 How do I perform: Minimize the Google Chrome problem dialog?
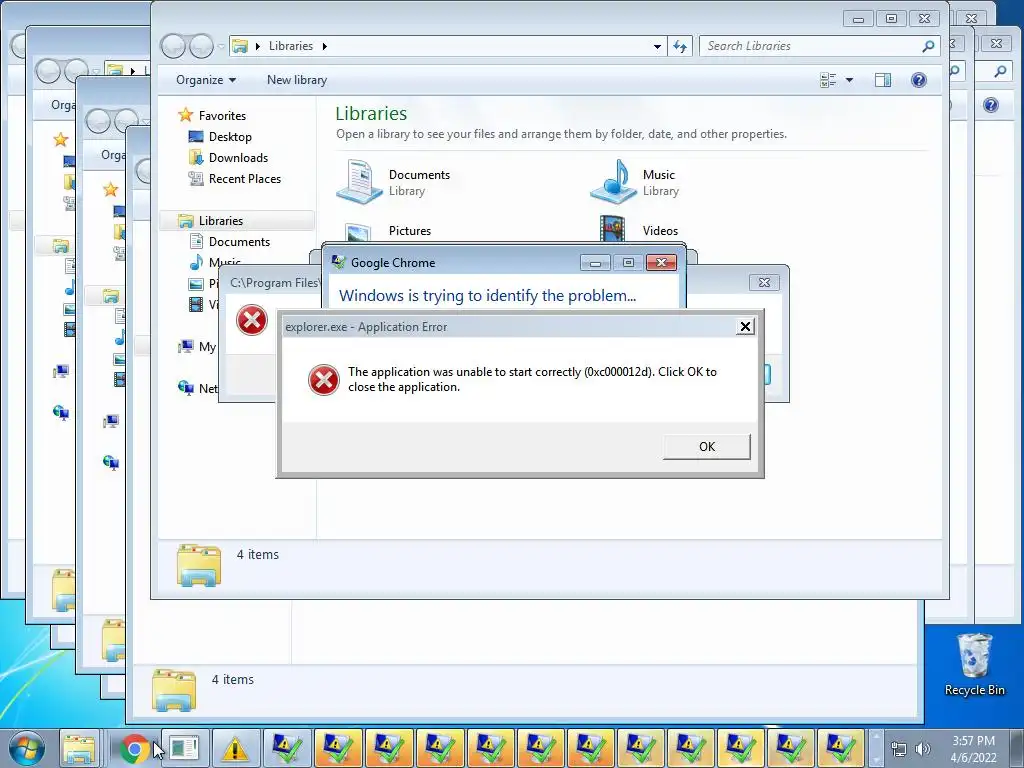click(x=595, y=263)
